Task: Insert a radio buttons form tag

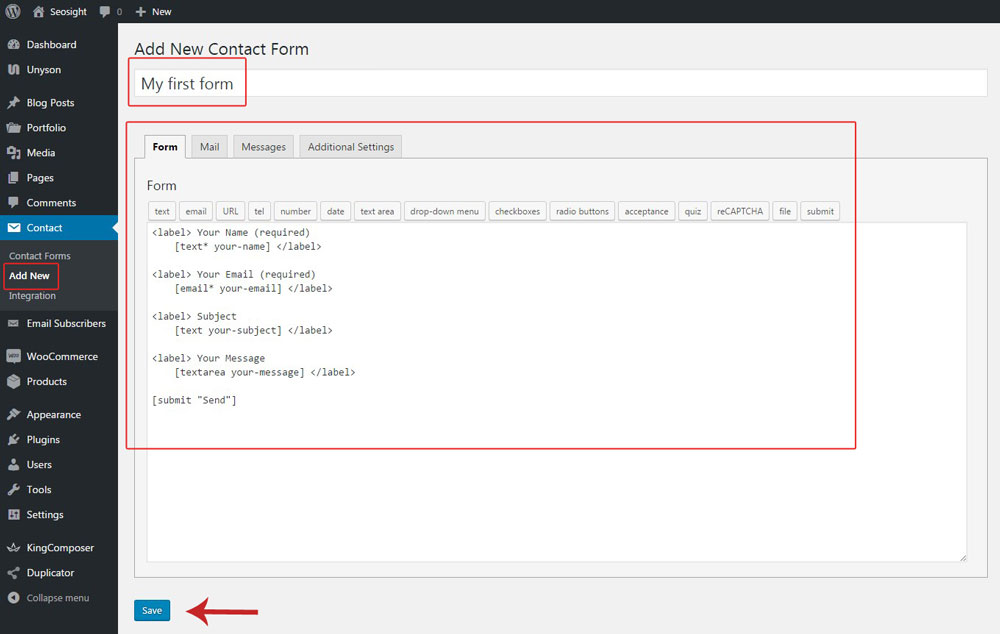Action: (x=582, y=211)
